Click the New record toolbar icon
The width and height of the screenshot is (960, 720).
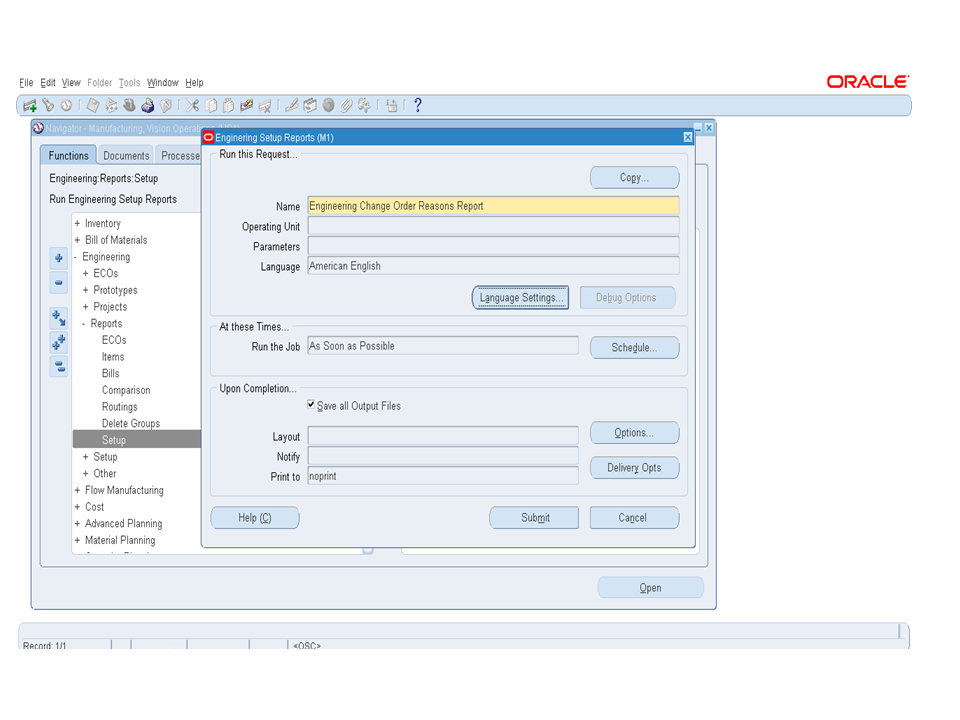click(30, 105)
